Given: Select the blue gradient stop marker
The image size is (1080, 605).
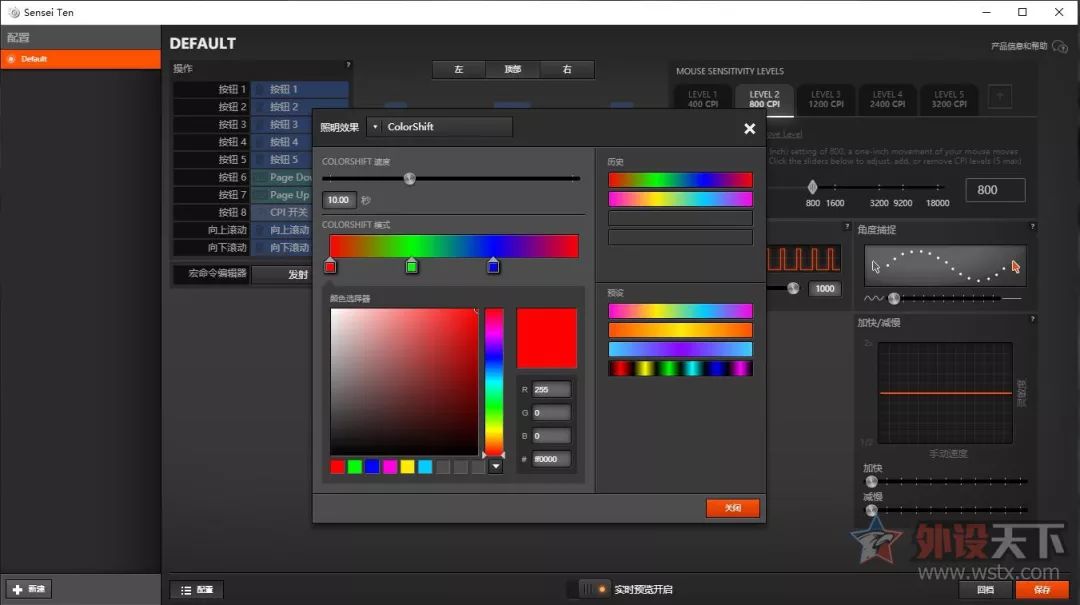Looking at the screenshot, I should click(493, 266).
